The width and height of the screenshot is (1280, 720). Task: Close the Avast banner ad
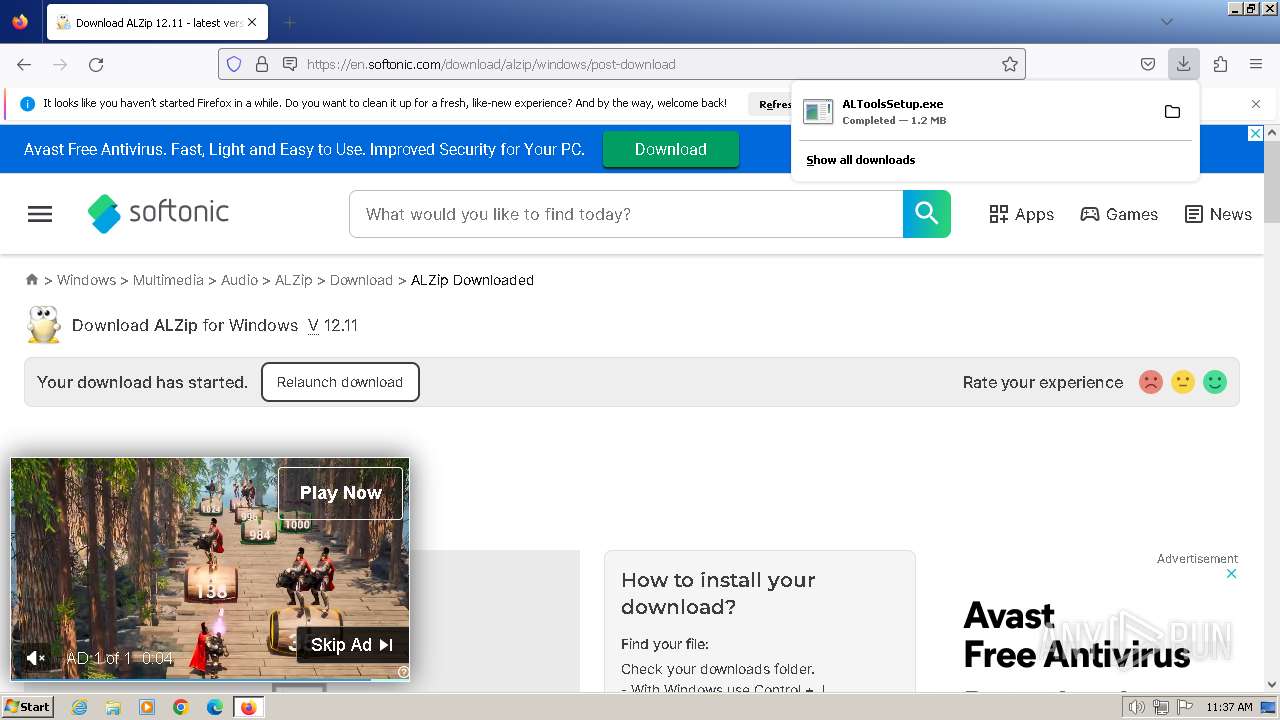coord(1256,133)
